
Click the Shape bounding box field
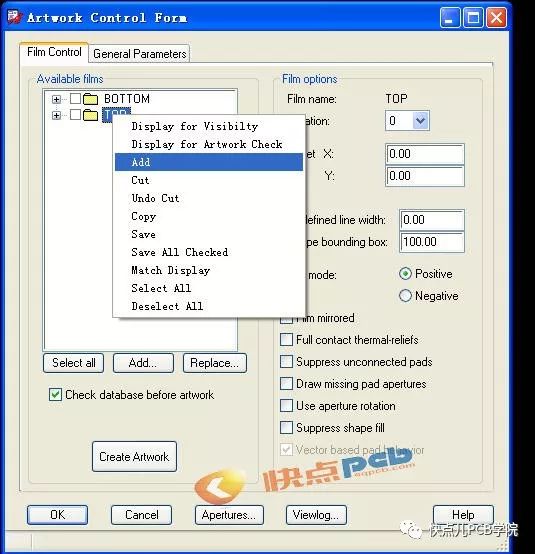point(432,242)
